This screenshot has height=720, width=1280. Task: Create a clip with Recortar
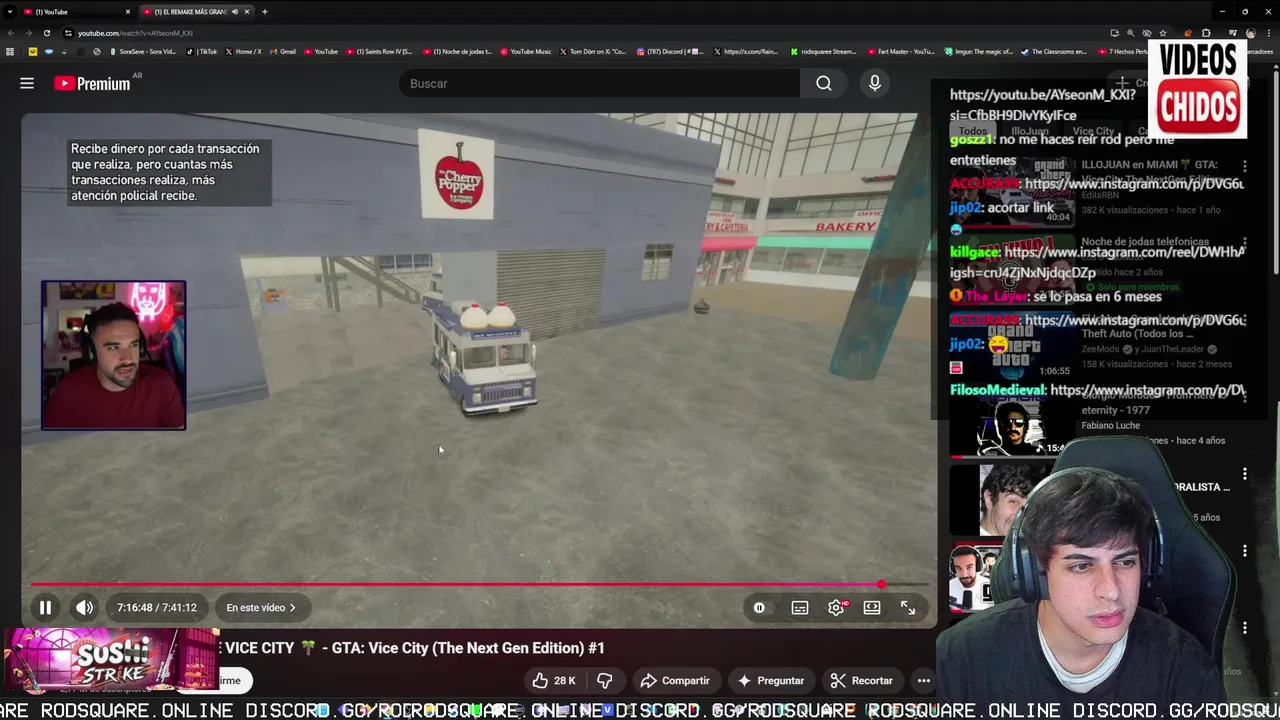pos(862,680)
